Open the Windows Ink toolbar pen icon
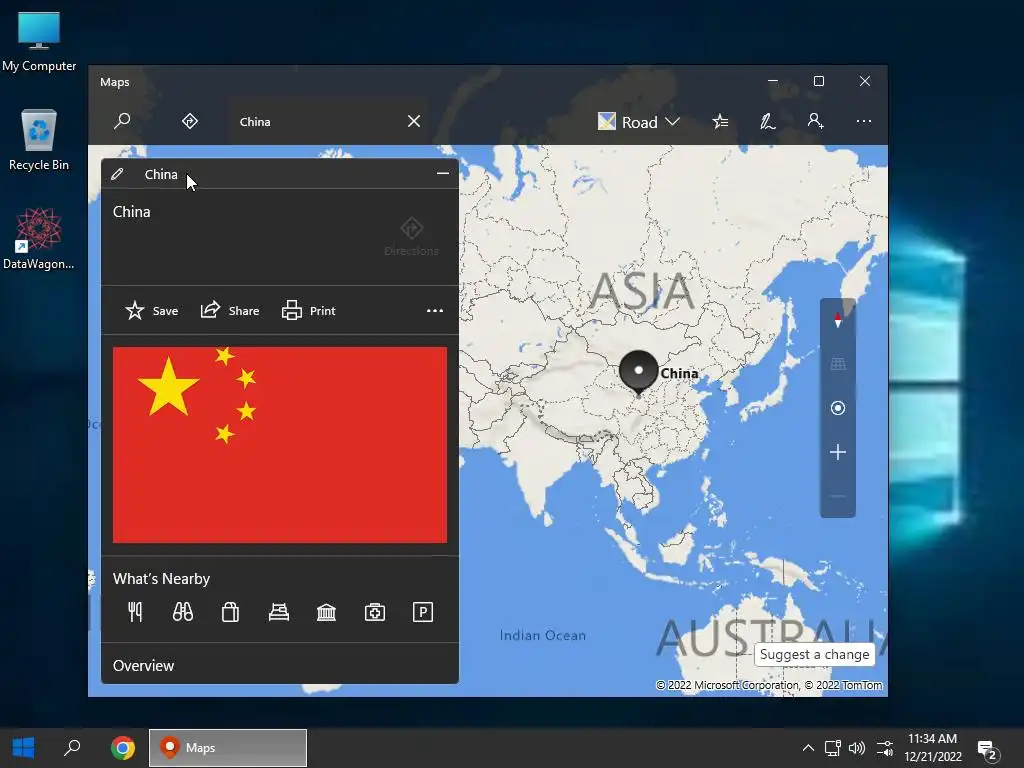 click(x=768, y=121)
